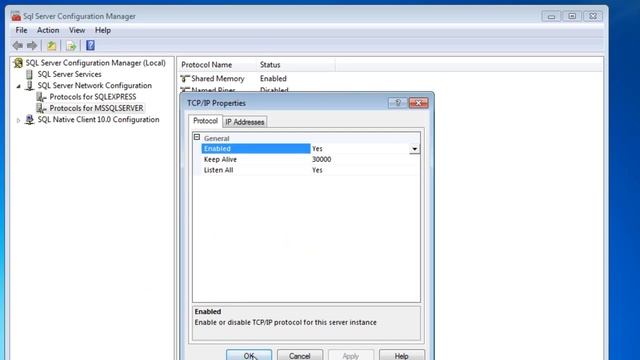Click the Help toolbar icon

(90, 45)
